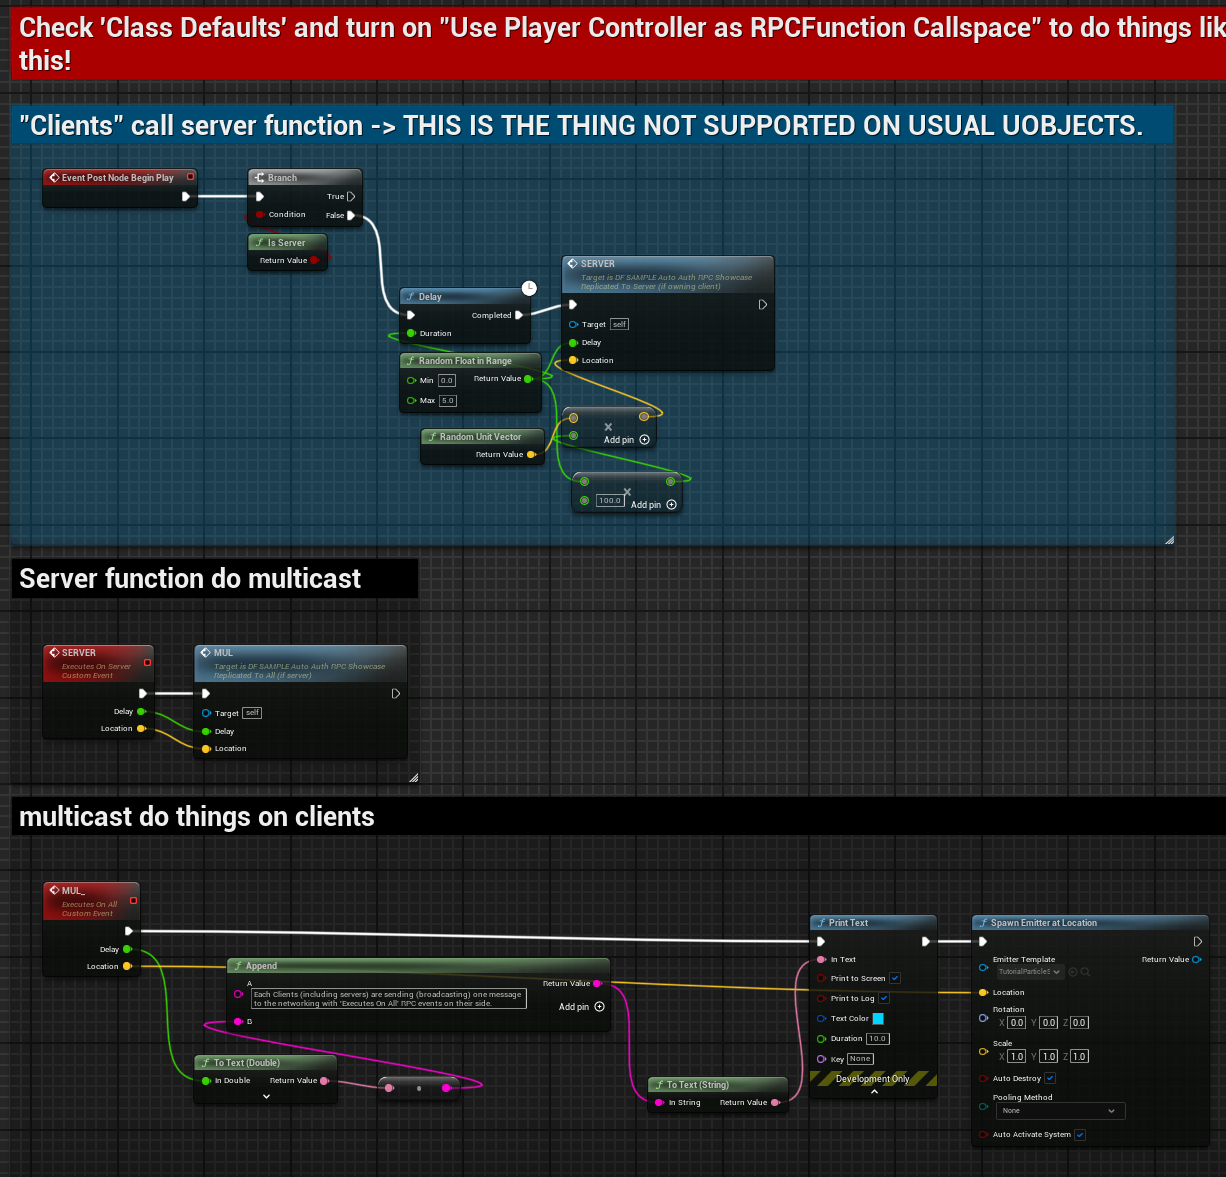Toggle the Print to Screen checkbox
The width and height of the screenshot is (1226, 1177).
tap(895, 978)
